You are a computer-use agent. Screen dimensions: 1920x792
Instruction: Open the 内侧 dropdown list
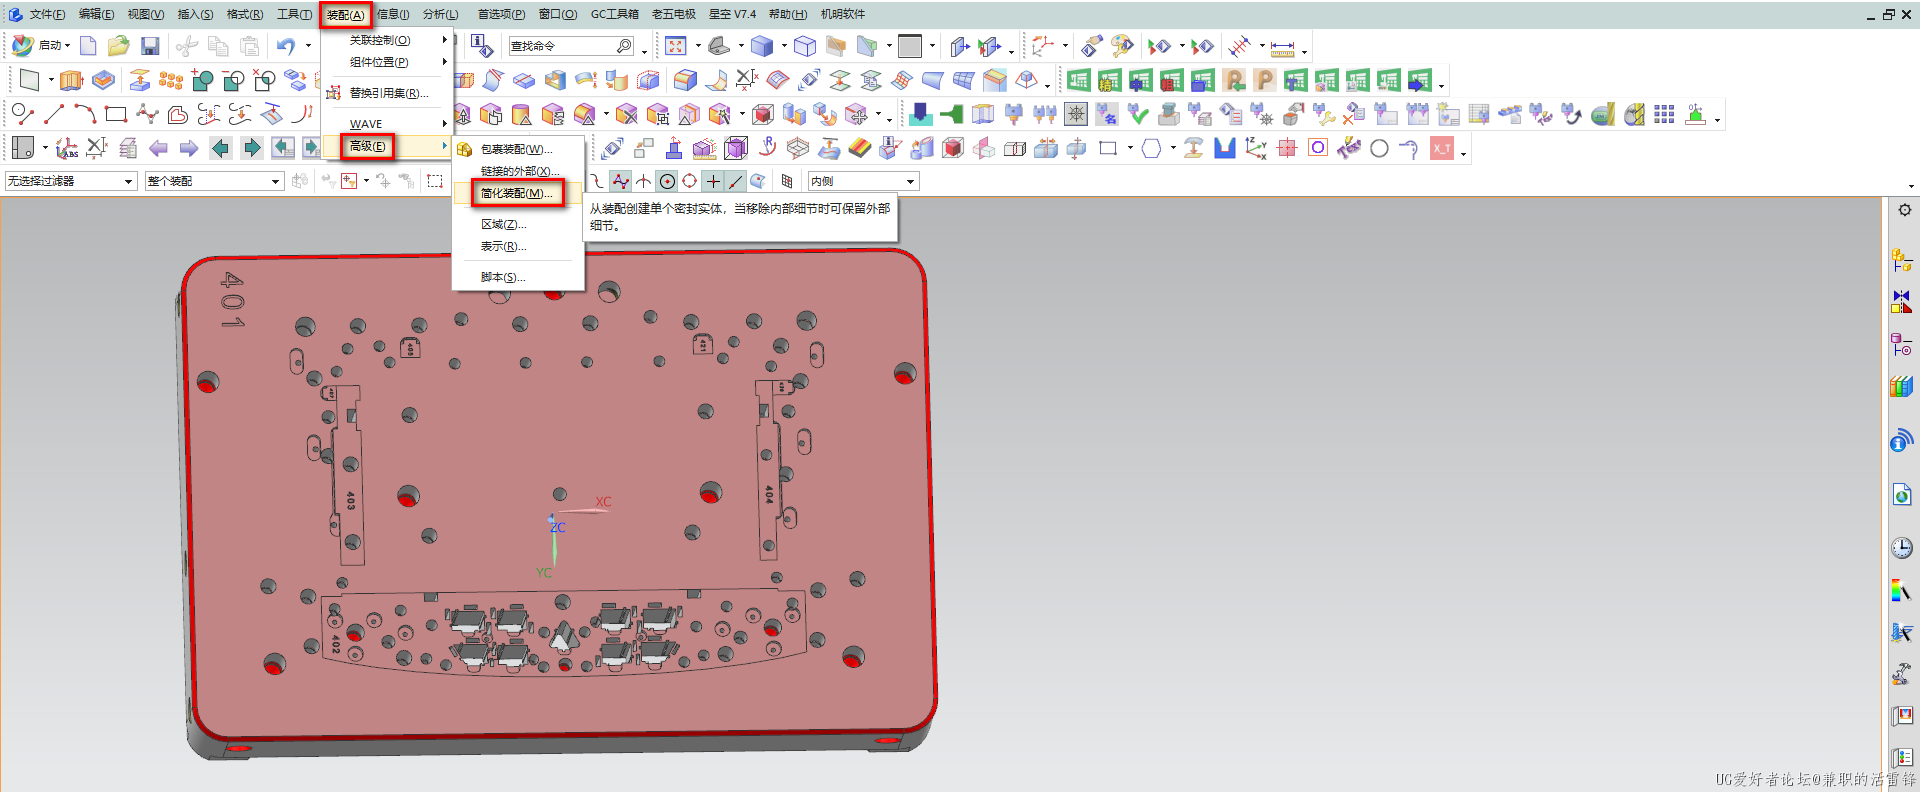pyautogui.click(x=863, y=181)
